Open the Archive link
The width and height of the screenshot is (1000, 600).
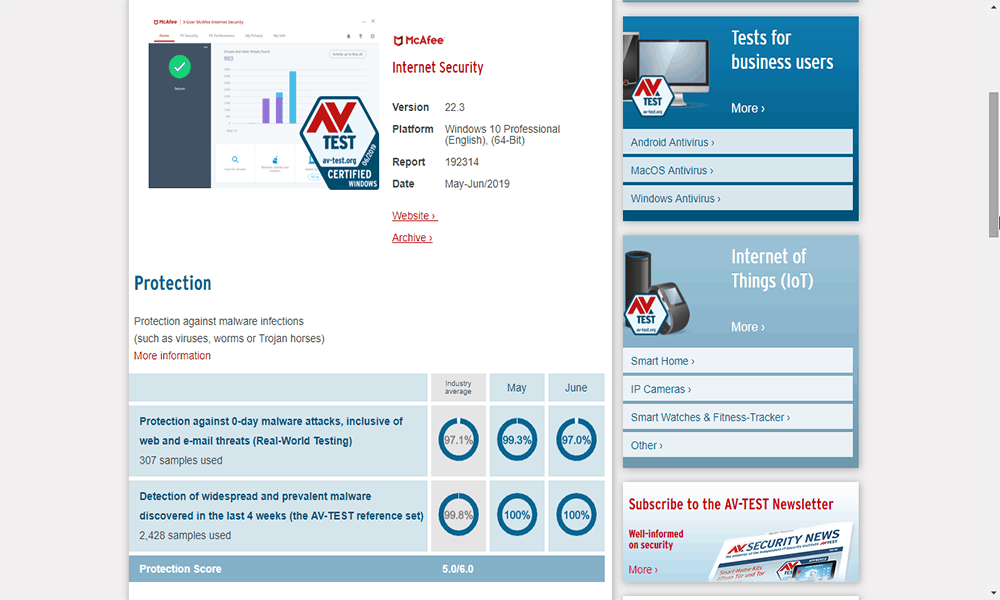tap(412, 237)
